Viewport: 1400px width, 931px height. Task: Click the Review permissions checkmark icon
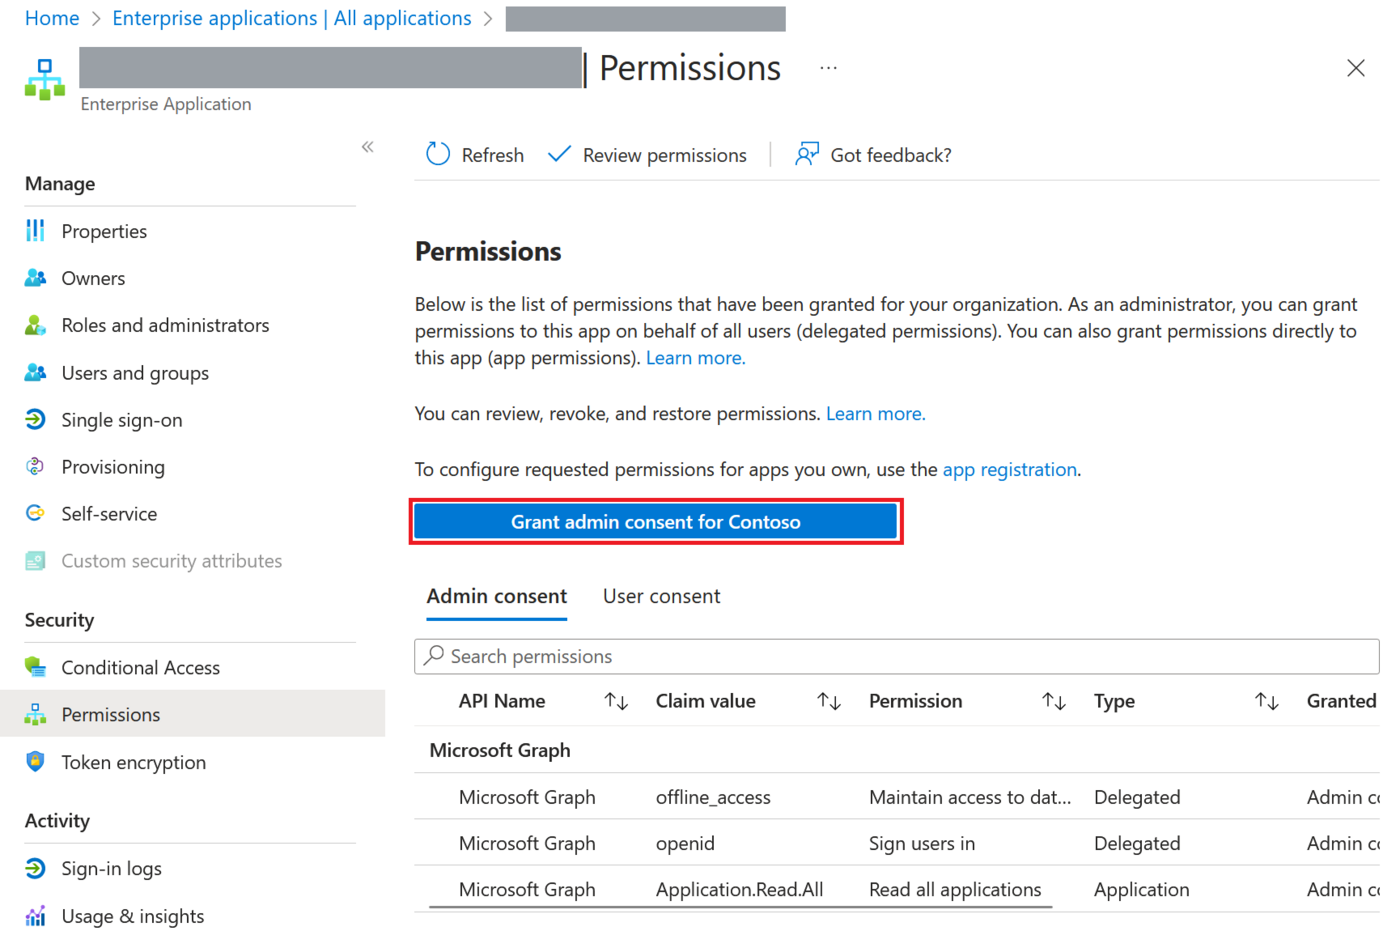pyautogui.click(x=560, y=154)
